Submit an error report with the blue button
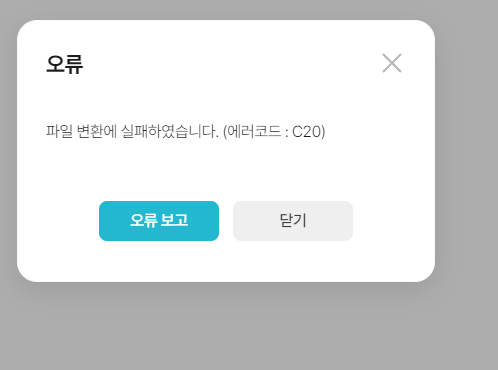The image size is (498, 370). coord(159,221)
